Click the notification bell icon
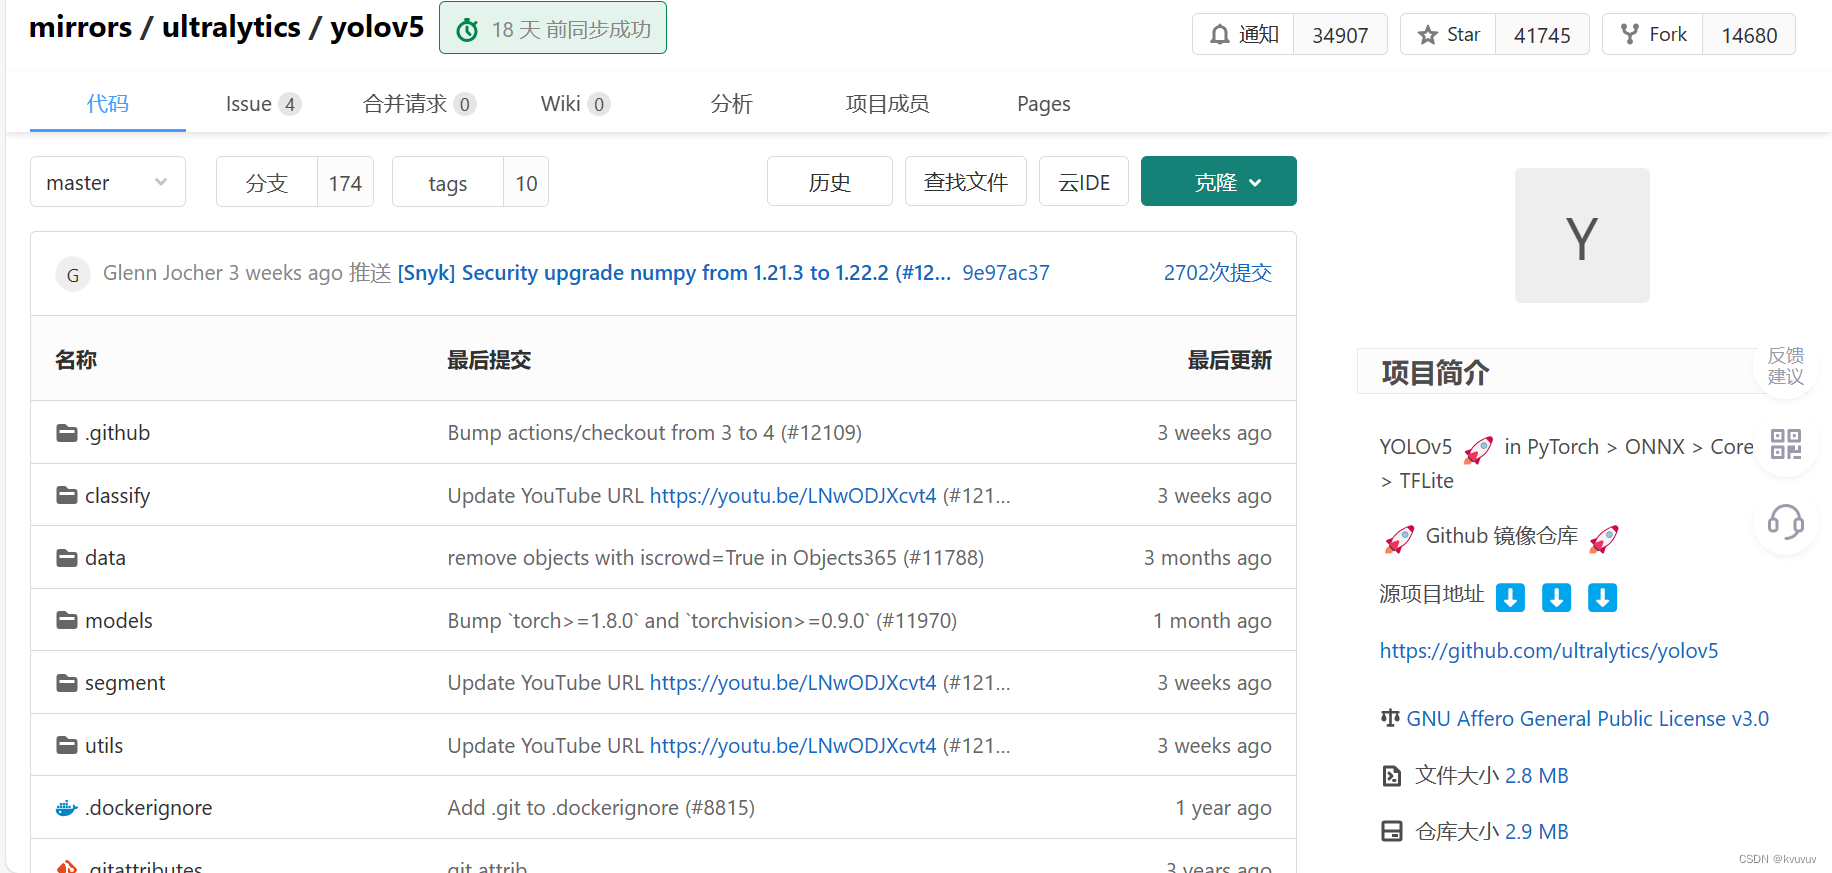Image resolution: width=1832 pixels, height=873 pixels. click(1219, 35)
